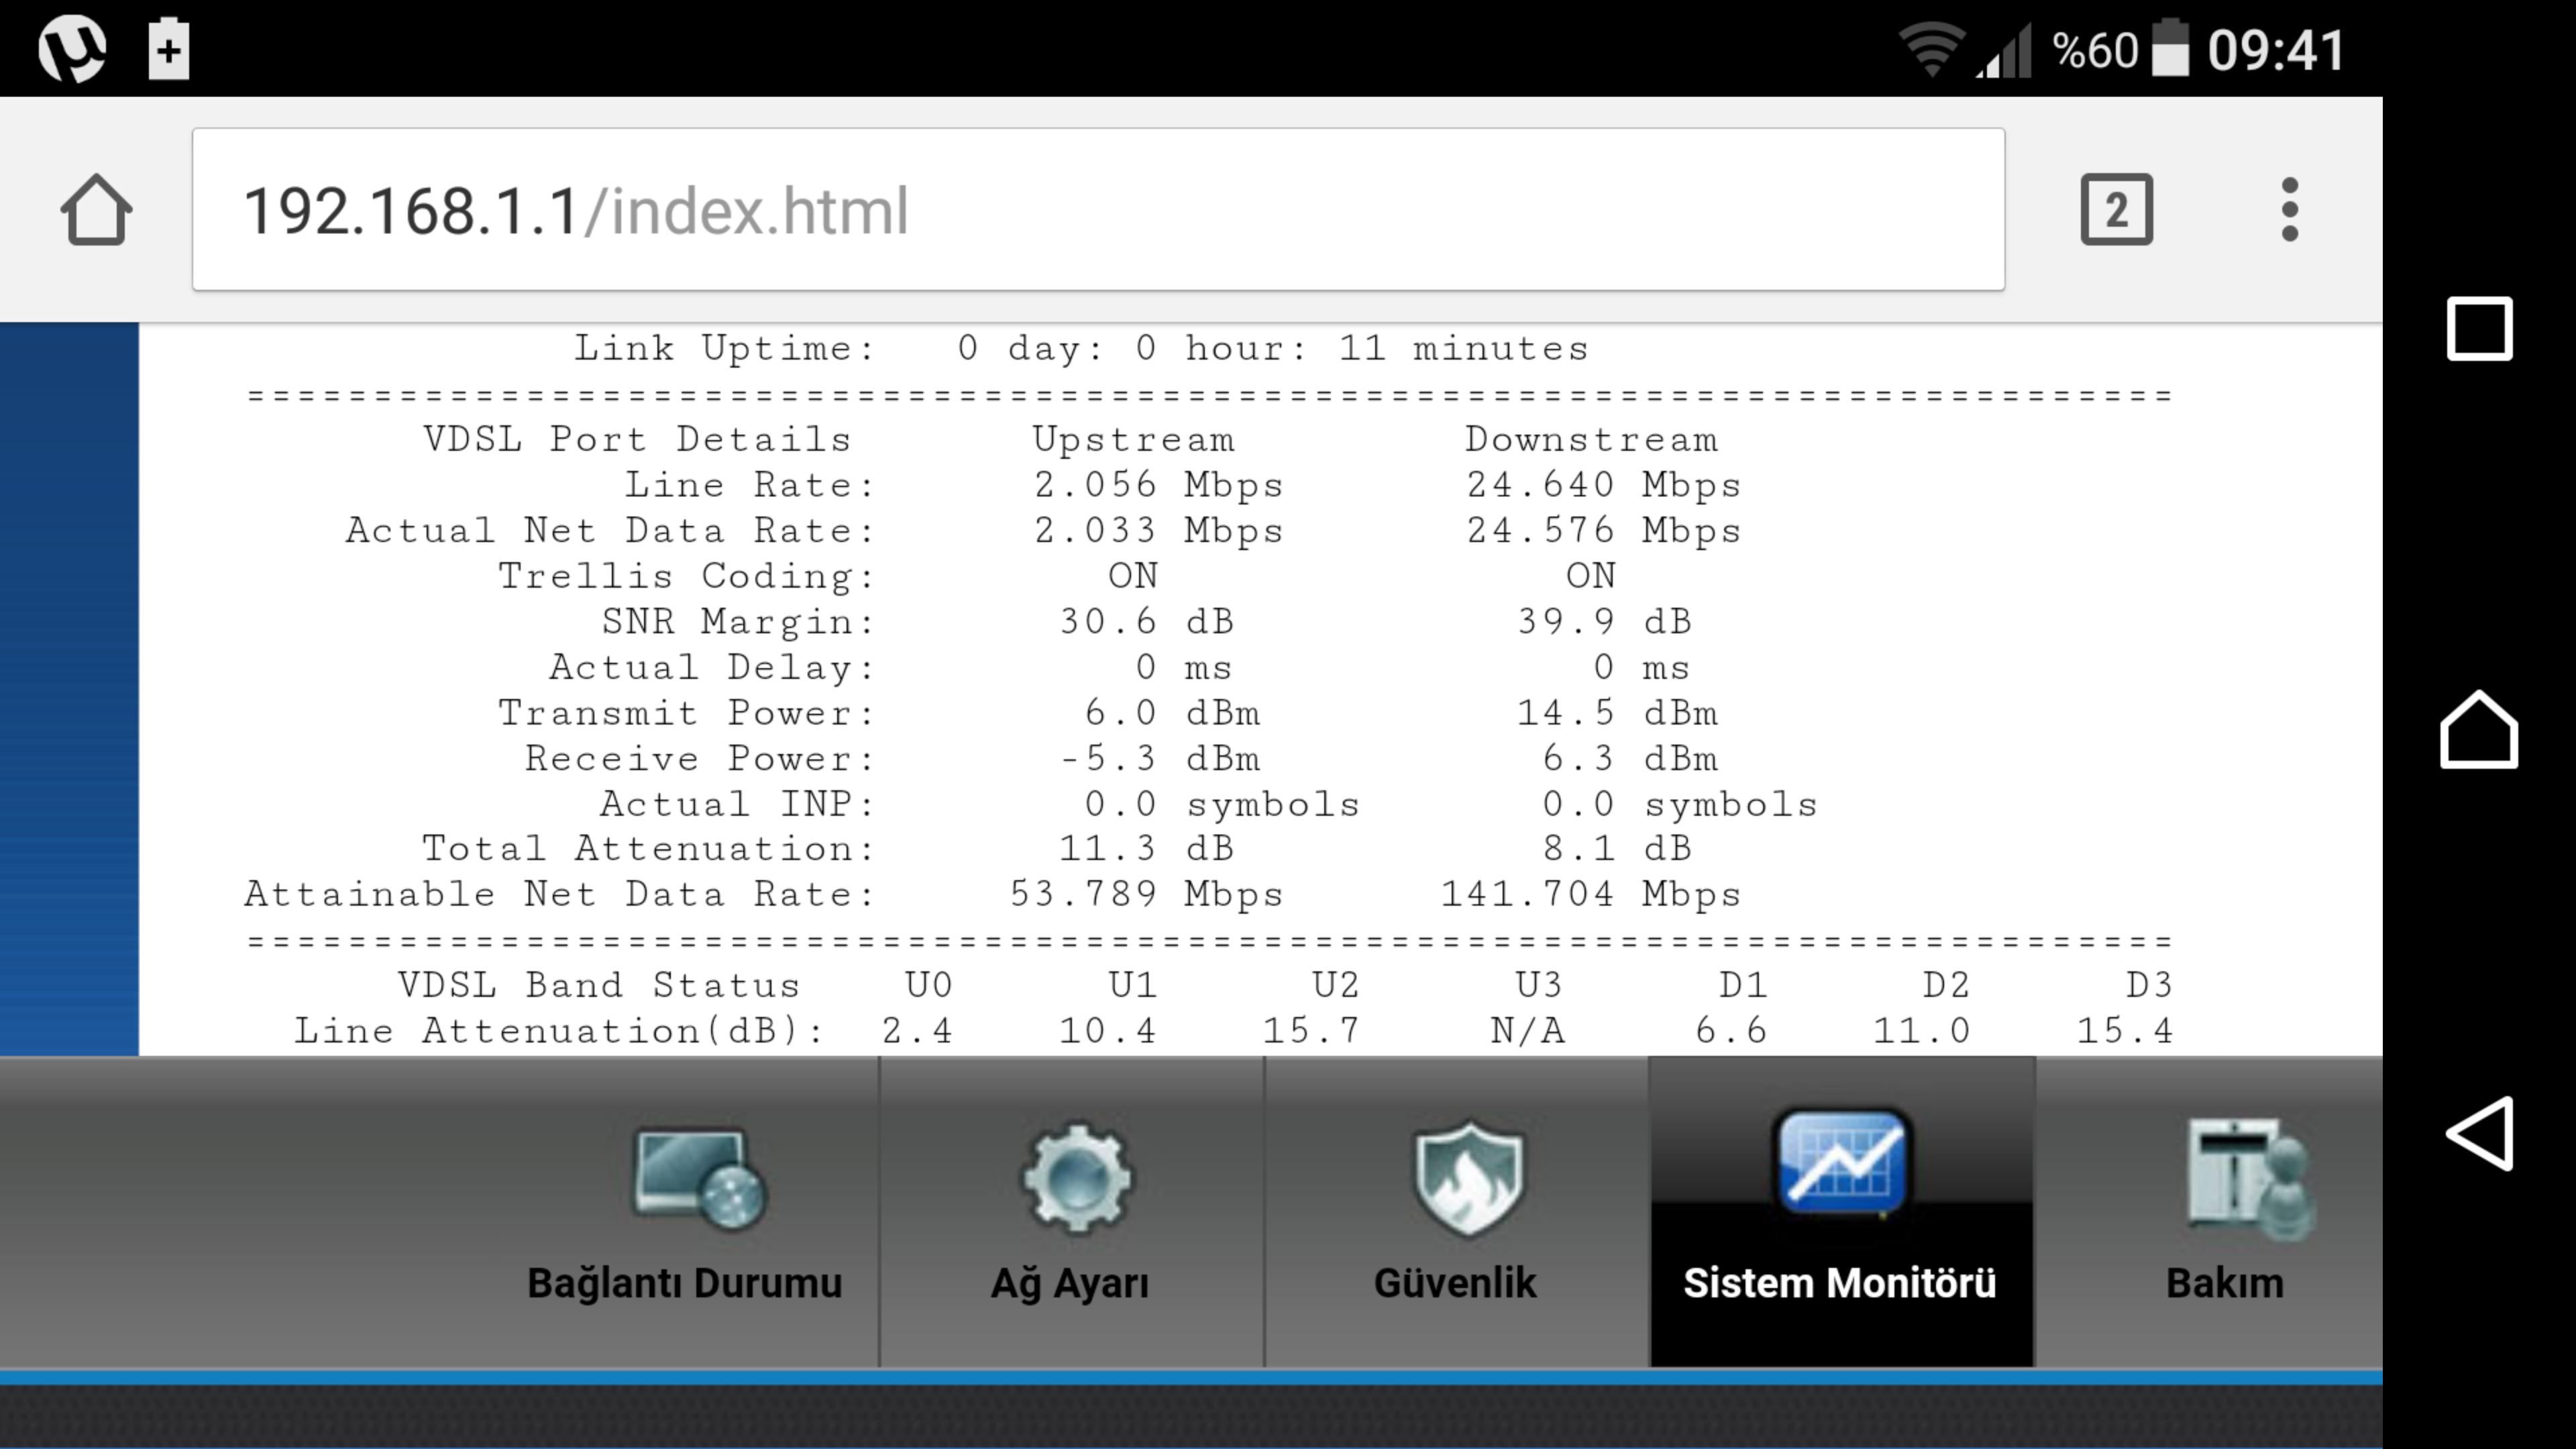Switch to the Bağlantı Durumu tab label

[684, 1283]
